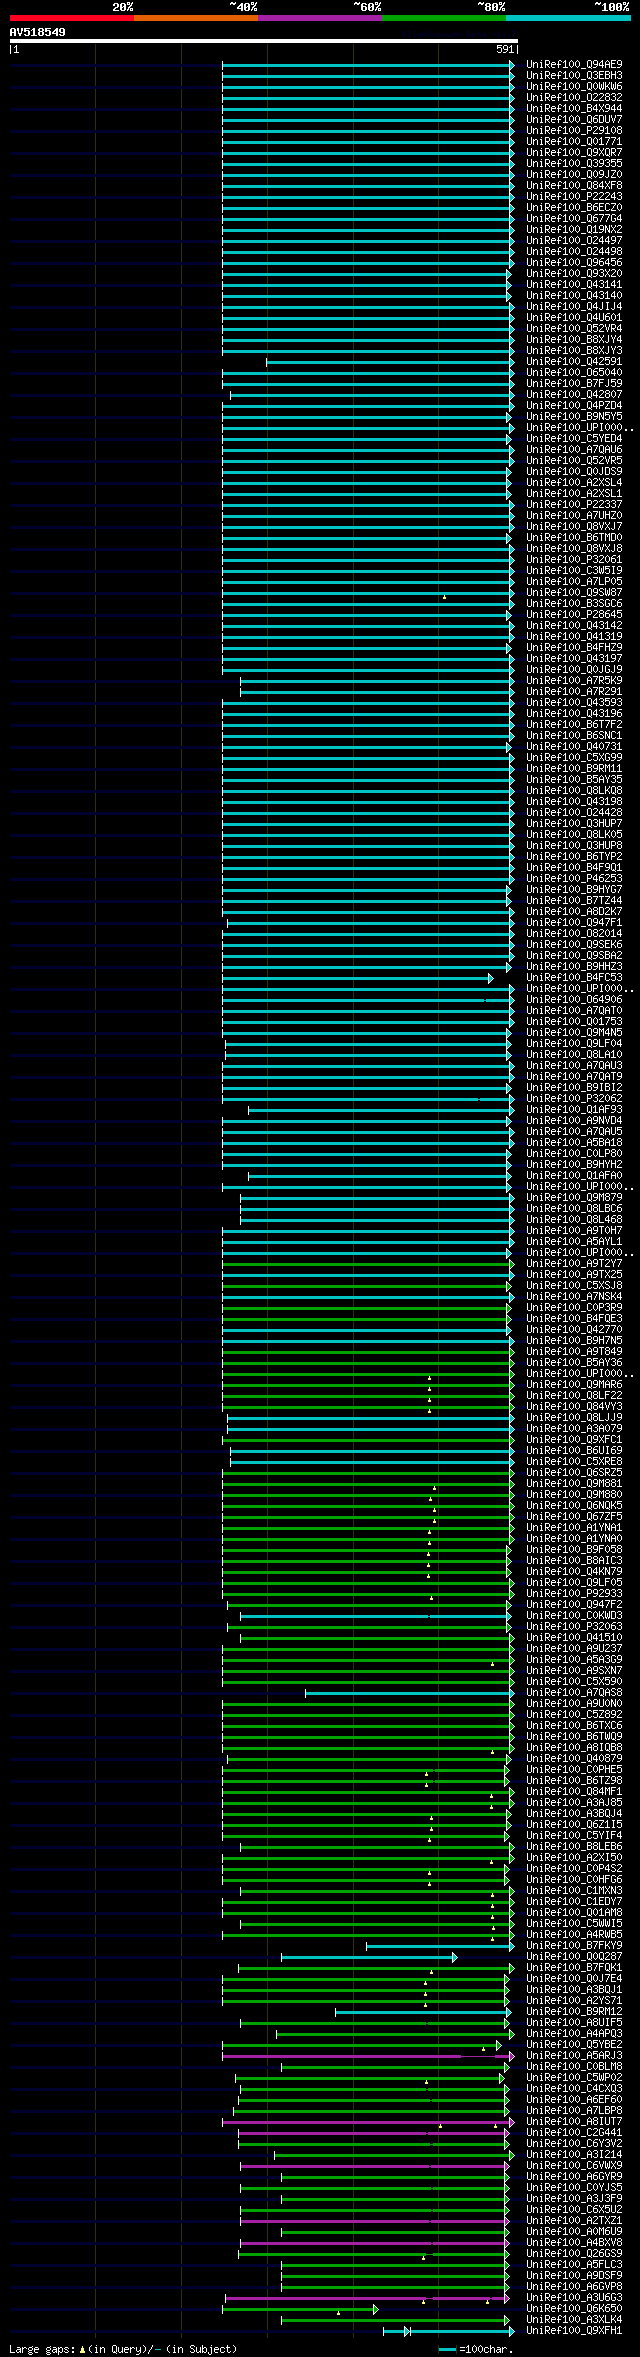Screen dimensions: 640x2357
Task: Select hit label UniRef100_B7FKY9
Action: point(574,1945)
